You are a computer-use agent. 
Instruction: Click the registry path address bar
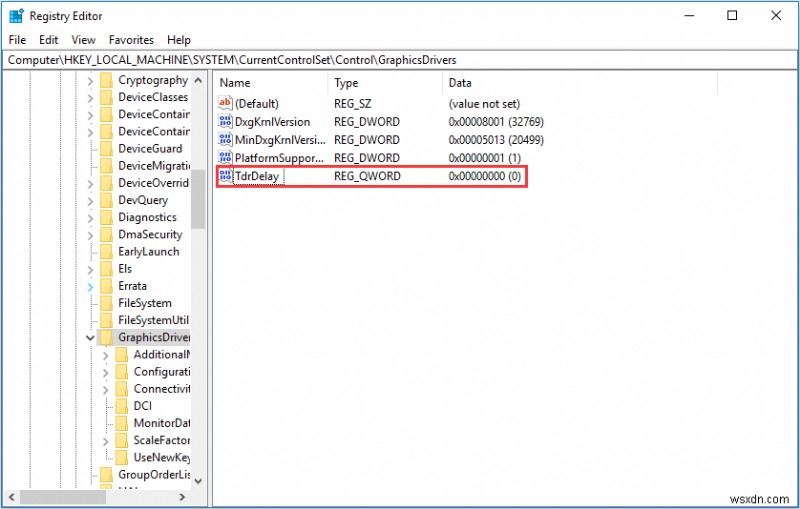400,60
